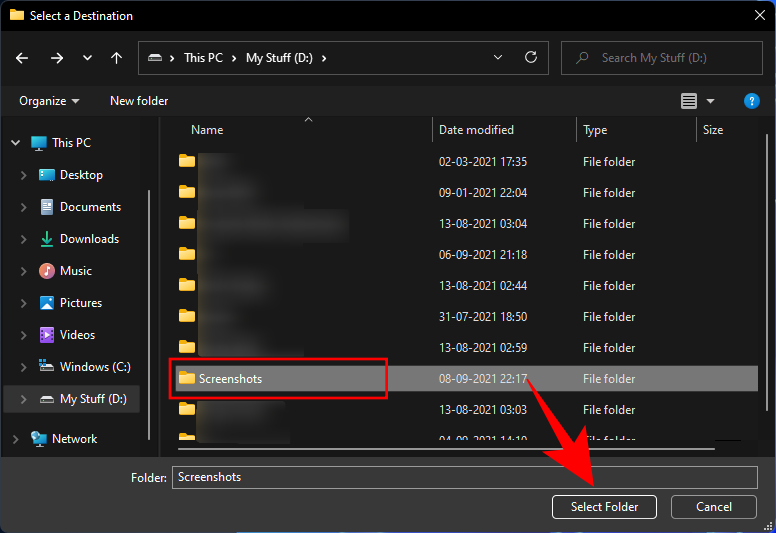Viewport: 776px width, 533px height.
Task: Select the Screenshots folder icon
Action: click(x=186, y=379)
